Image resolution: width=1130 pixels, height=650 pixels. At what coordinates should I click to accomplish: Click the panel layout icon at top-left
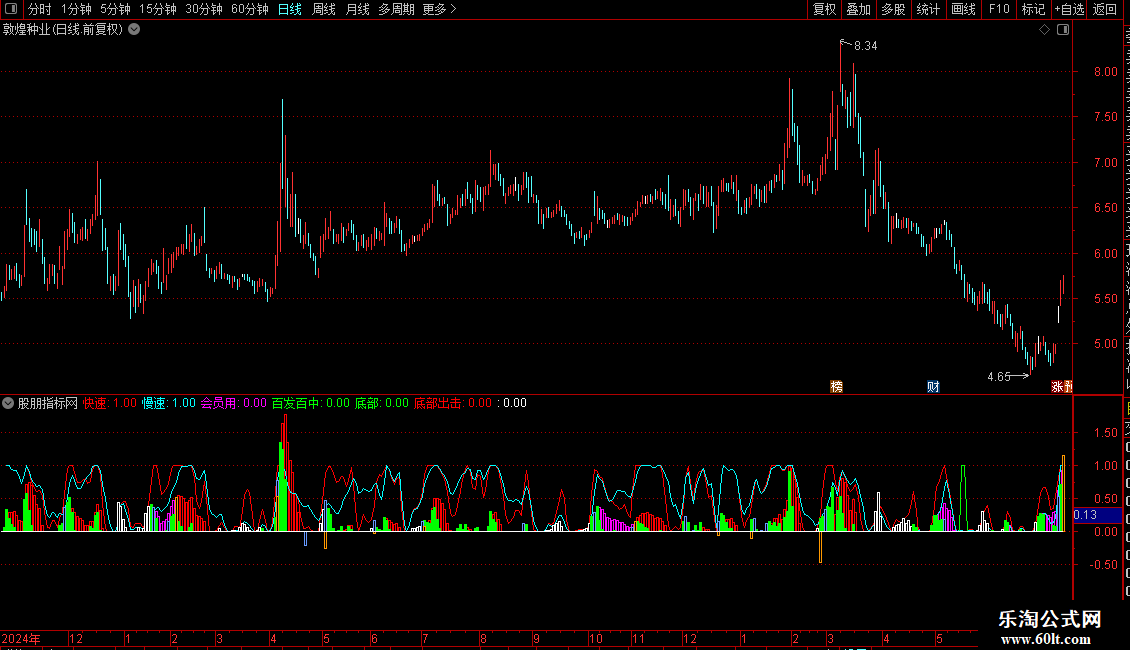point(11,9)
